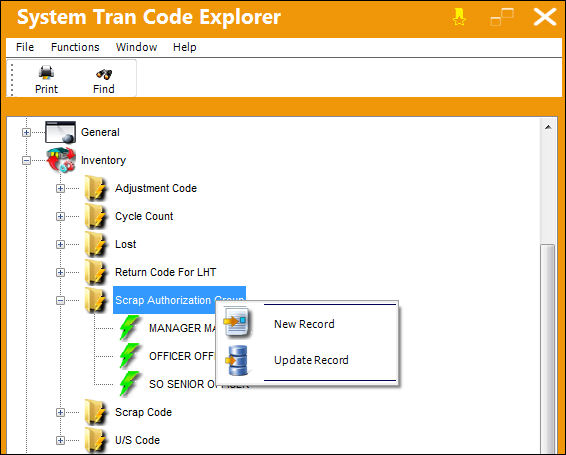
Task: Expand the Scrap Code node
Action: pos(60,412)
